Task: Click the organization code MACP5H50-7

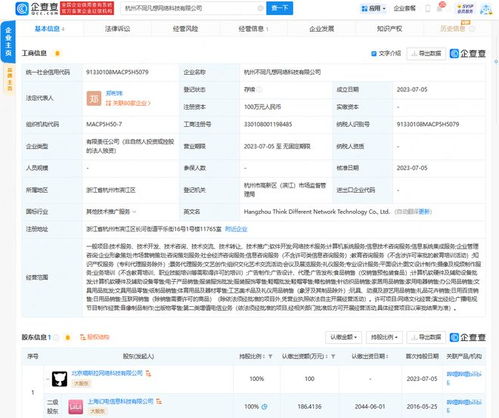Action: coord(104,124)
